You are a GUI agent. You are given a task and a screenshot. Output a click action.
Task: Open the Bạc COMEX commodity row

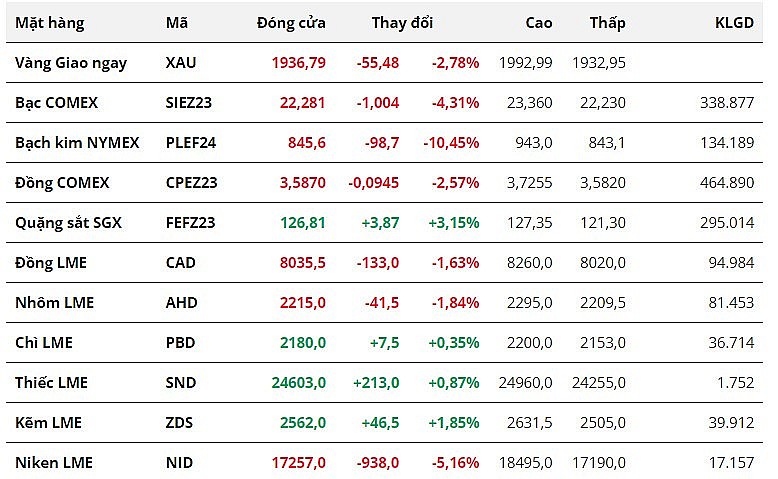[x=57, y=103]
